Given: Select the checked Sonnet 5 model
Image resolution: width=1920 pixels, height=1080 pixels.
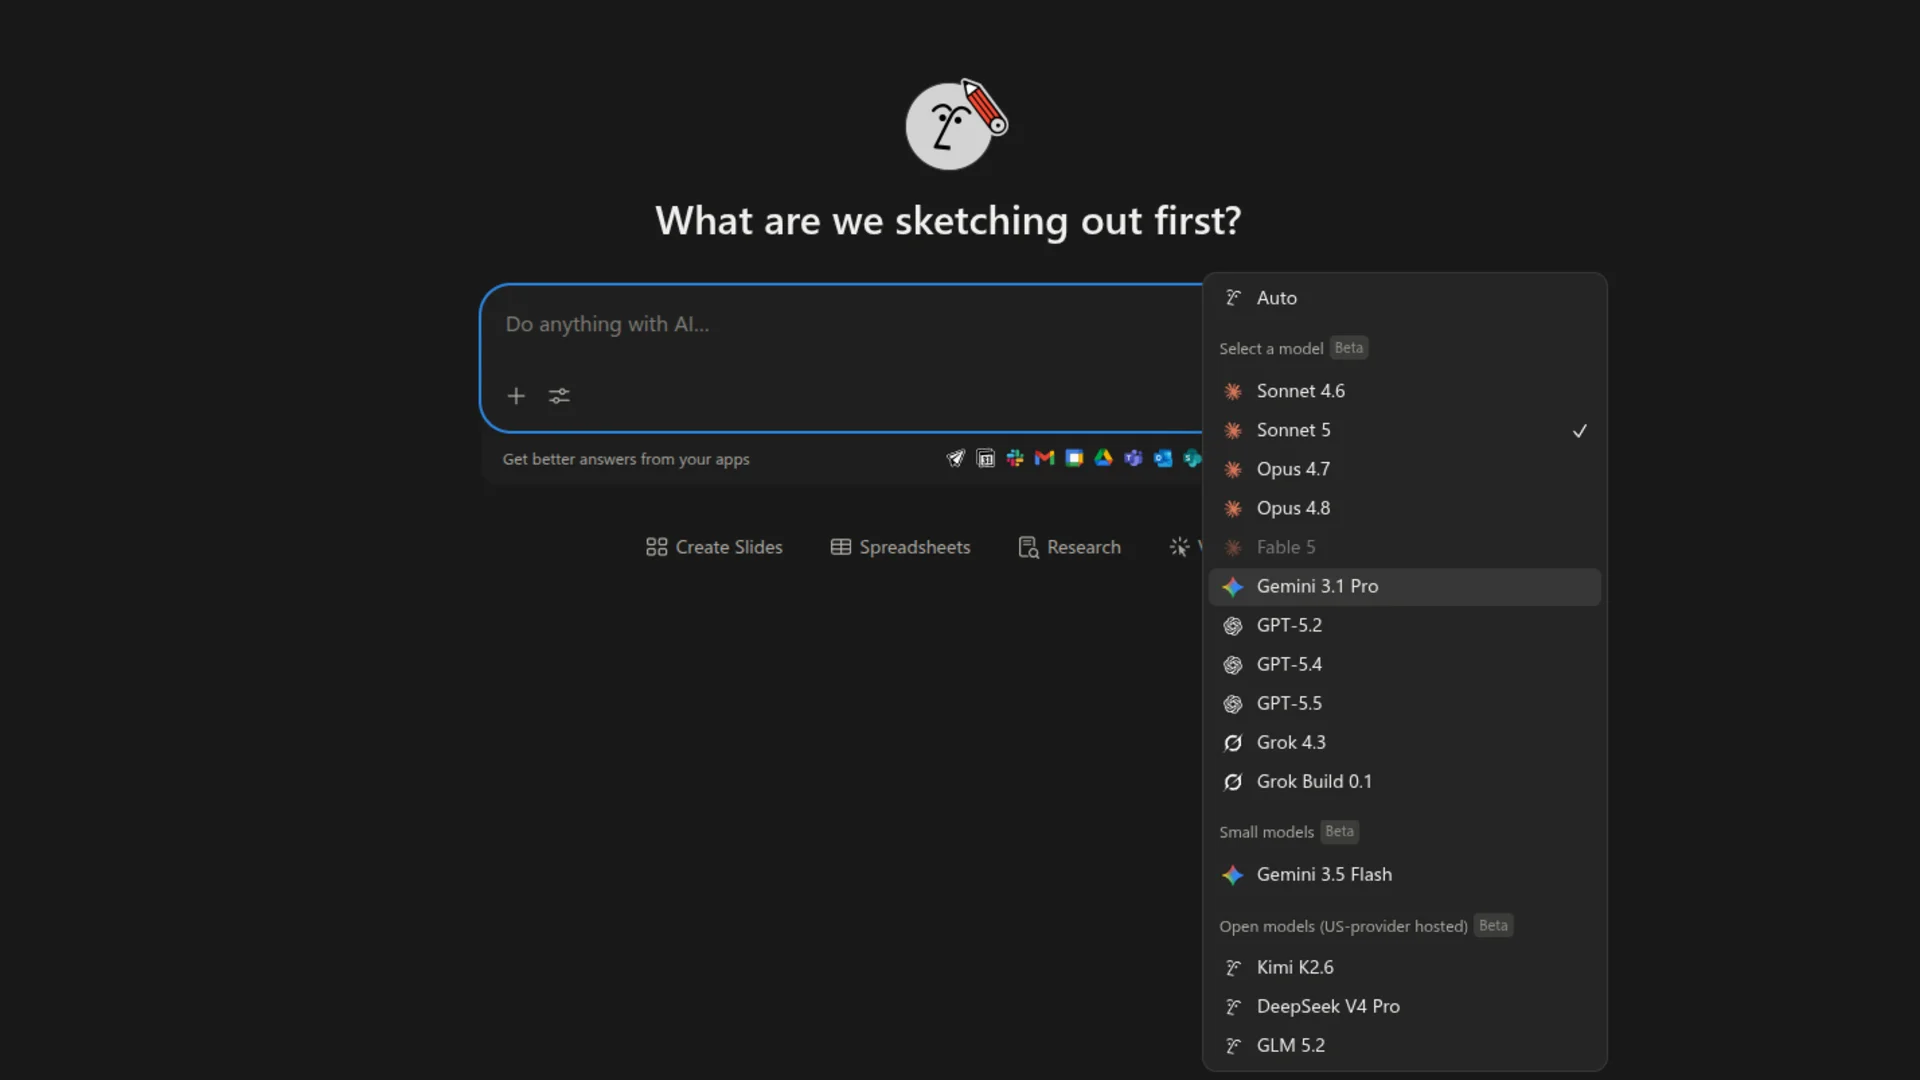Looking at the screenshot, I should tap(1404, 430).
